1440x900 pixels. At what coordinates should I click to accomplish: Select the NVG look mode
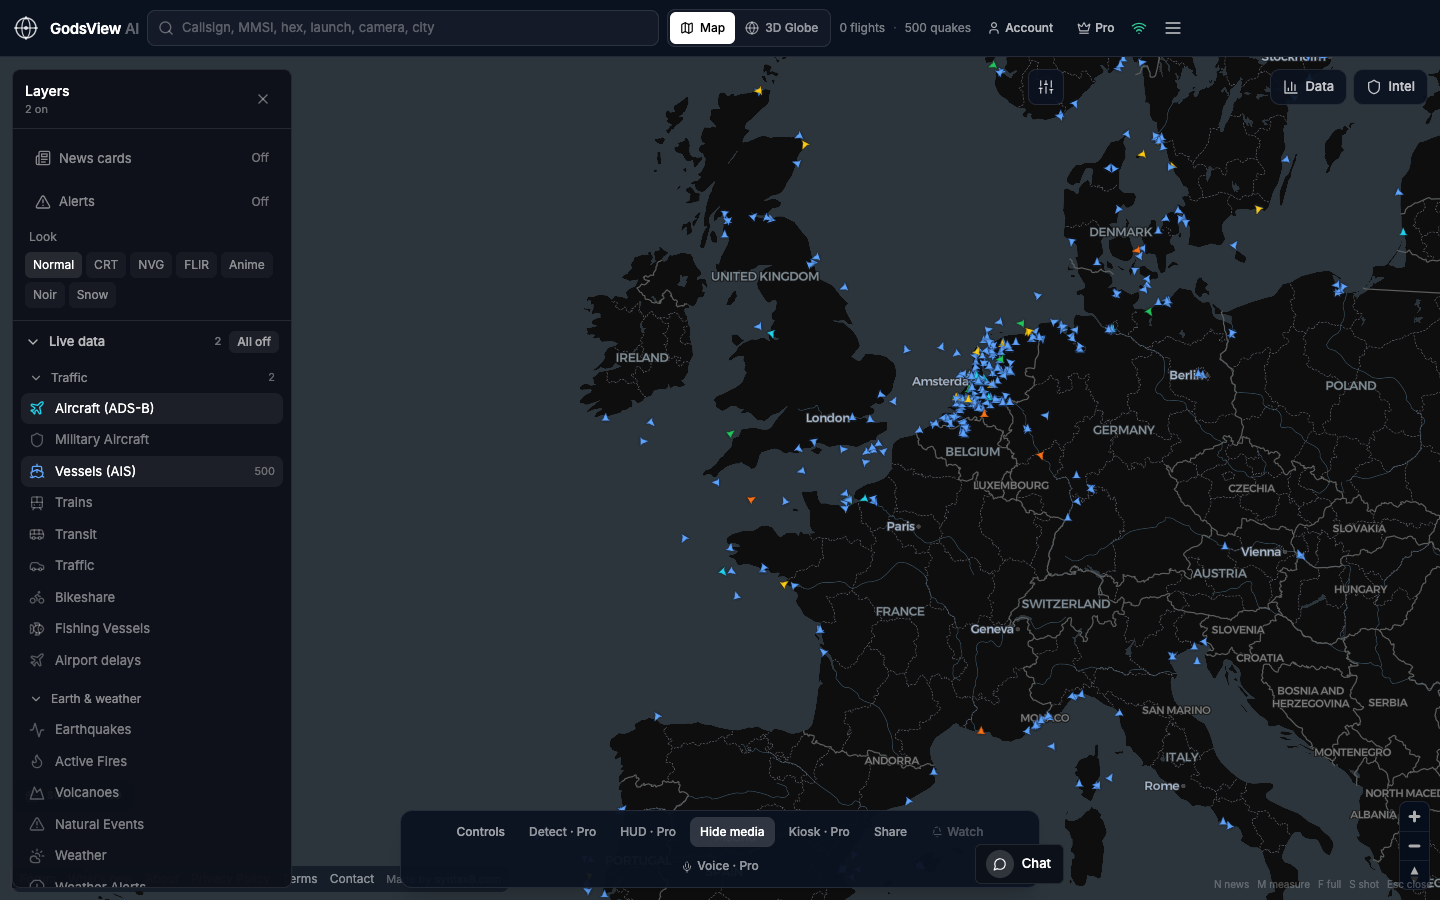tap(151, 265)
